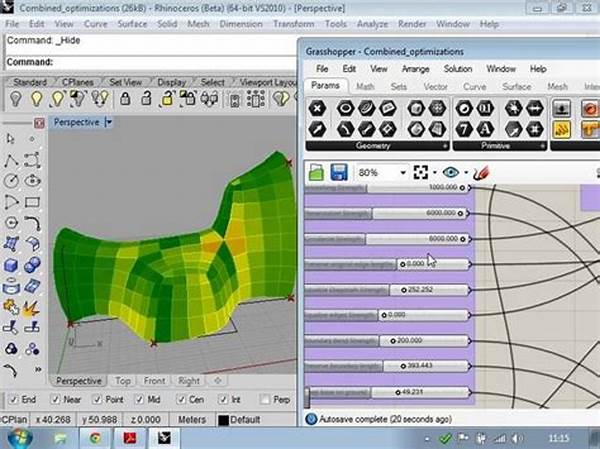Click the Explode tool icon
The height and width of the screenshot is (449, 600).
click(x=31, y=307)
